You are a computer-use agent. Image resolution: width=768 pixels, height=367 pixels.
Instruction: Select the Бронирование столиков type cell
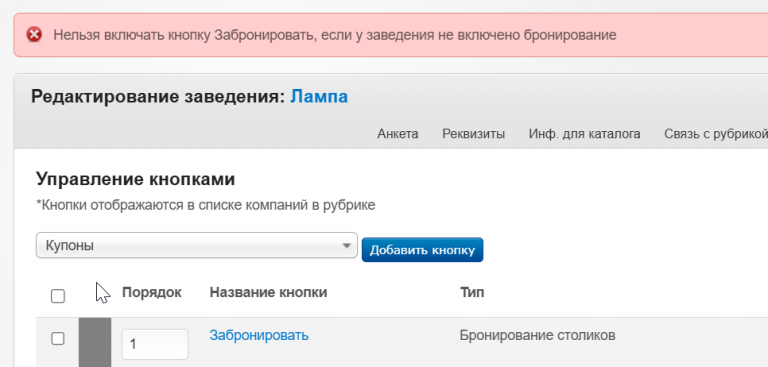[537, 335]
